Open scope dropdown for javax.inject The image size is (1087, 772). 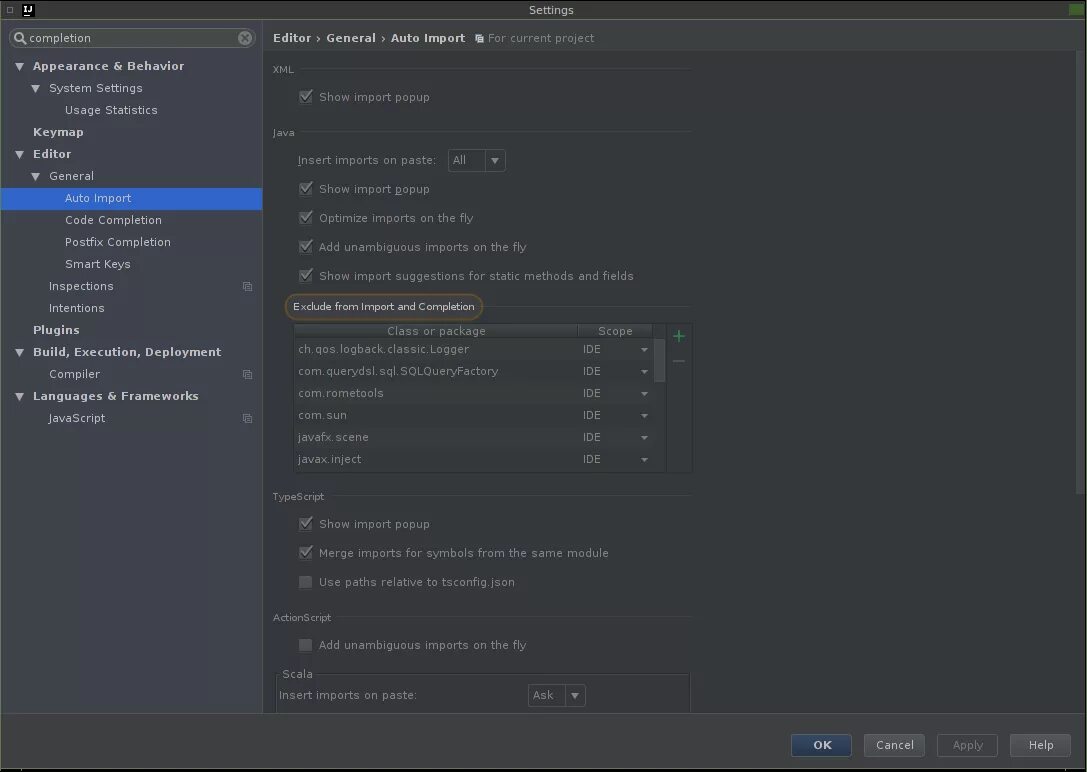pyautogui.click(x=644, y=460)
